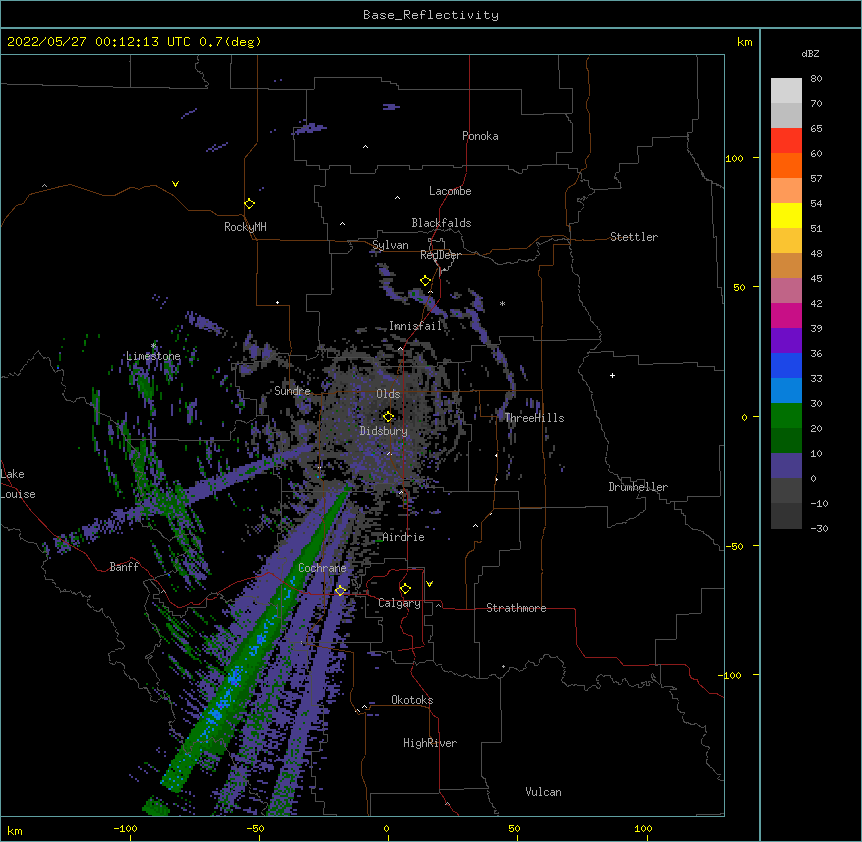This screenshot has width=862, height=842.
Task: Click the -100 tick on the horizontal km axis
Action: [x=125, y=828]
